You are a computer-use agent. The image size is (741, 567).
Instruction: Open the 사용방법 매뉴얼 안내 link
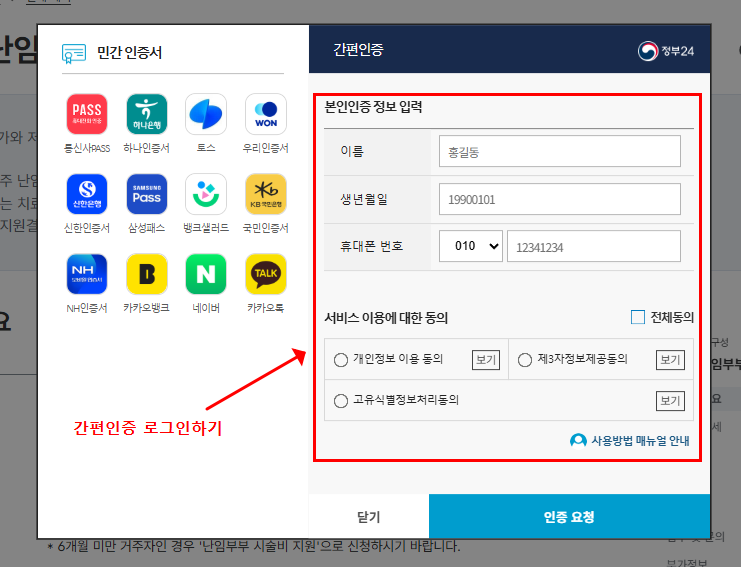click(x=640, y=441)
